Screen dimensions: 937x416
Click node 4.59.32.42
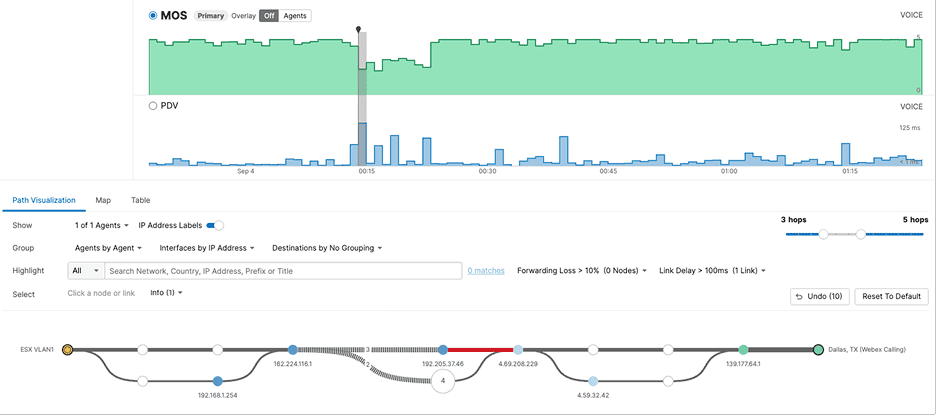(x=593, y=381)
